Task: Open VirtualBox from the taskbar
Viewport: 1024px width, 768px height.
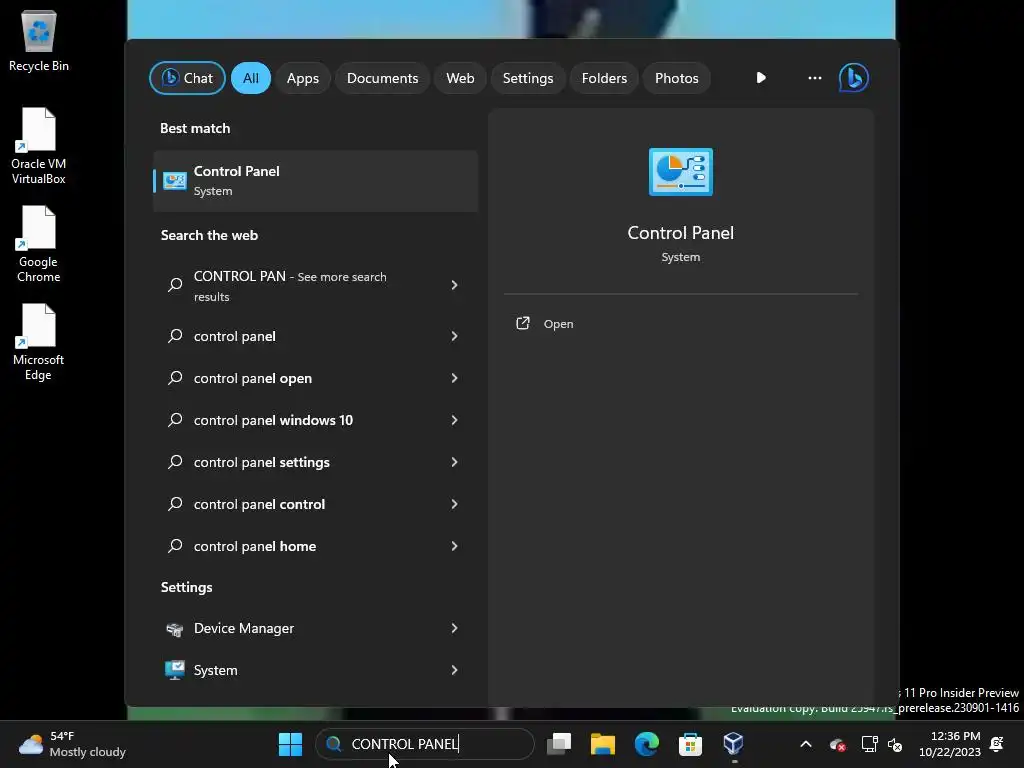Action: (x=733, y=744)
